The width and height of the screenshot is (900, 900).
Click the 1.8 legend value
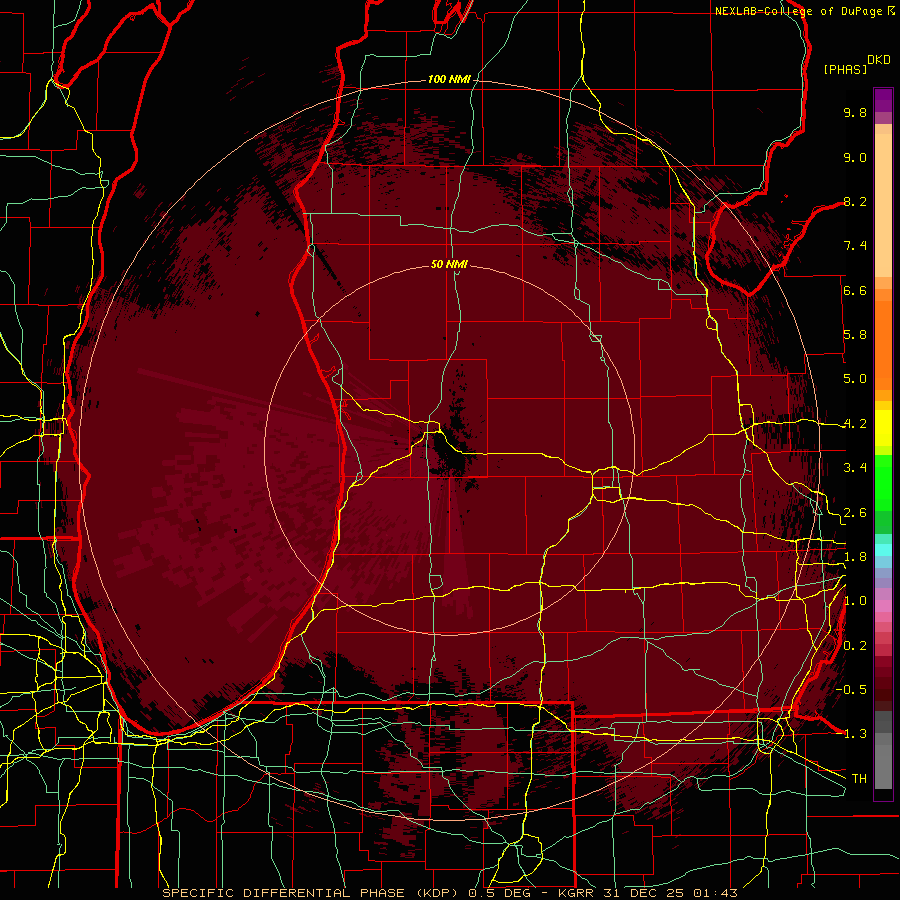click(855, 557)
